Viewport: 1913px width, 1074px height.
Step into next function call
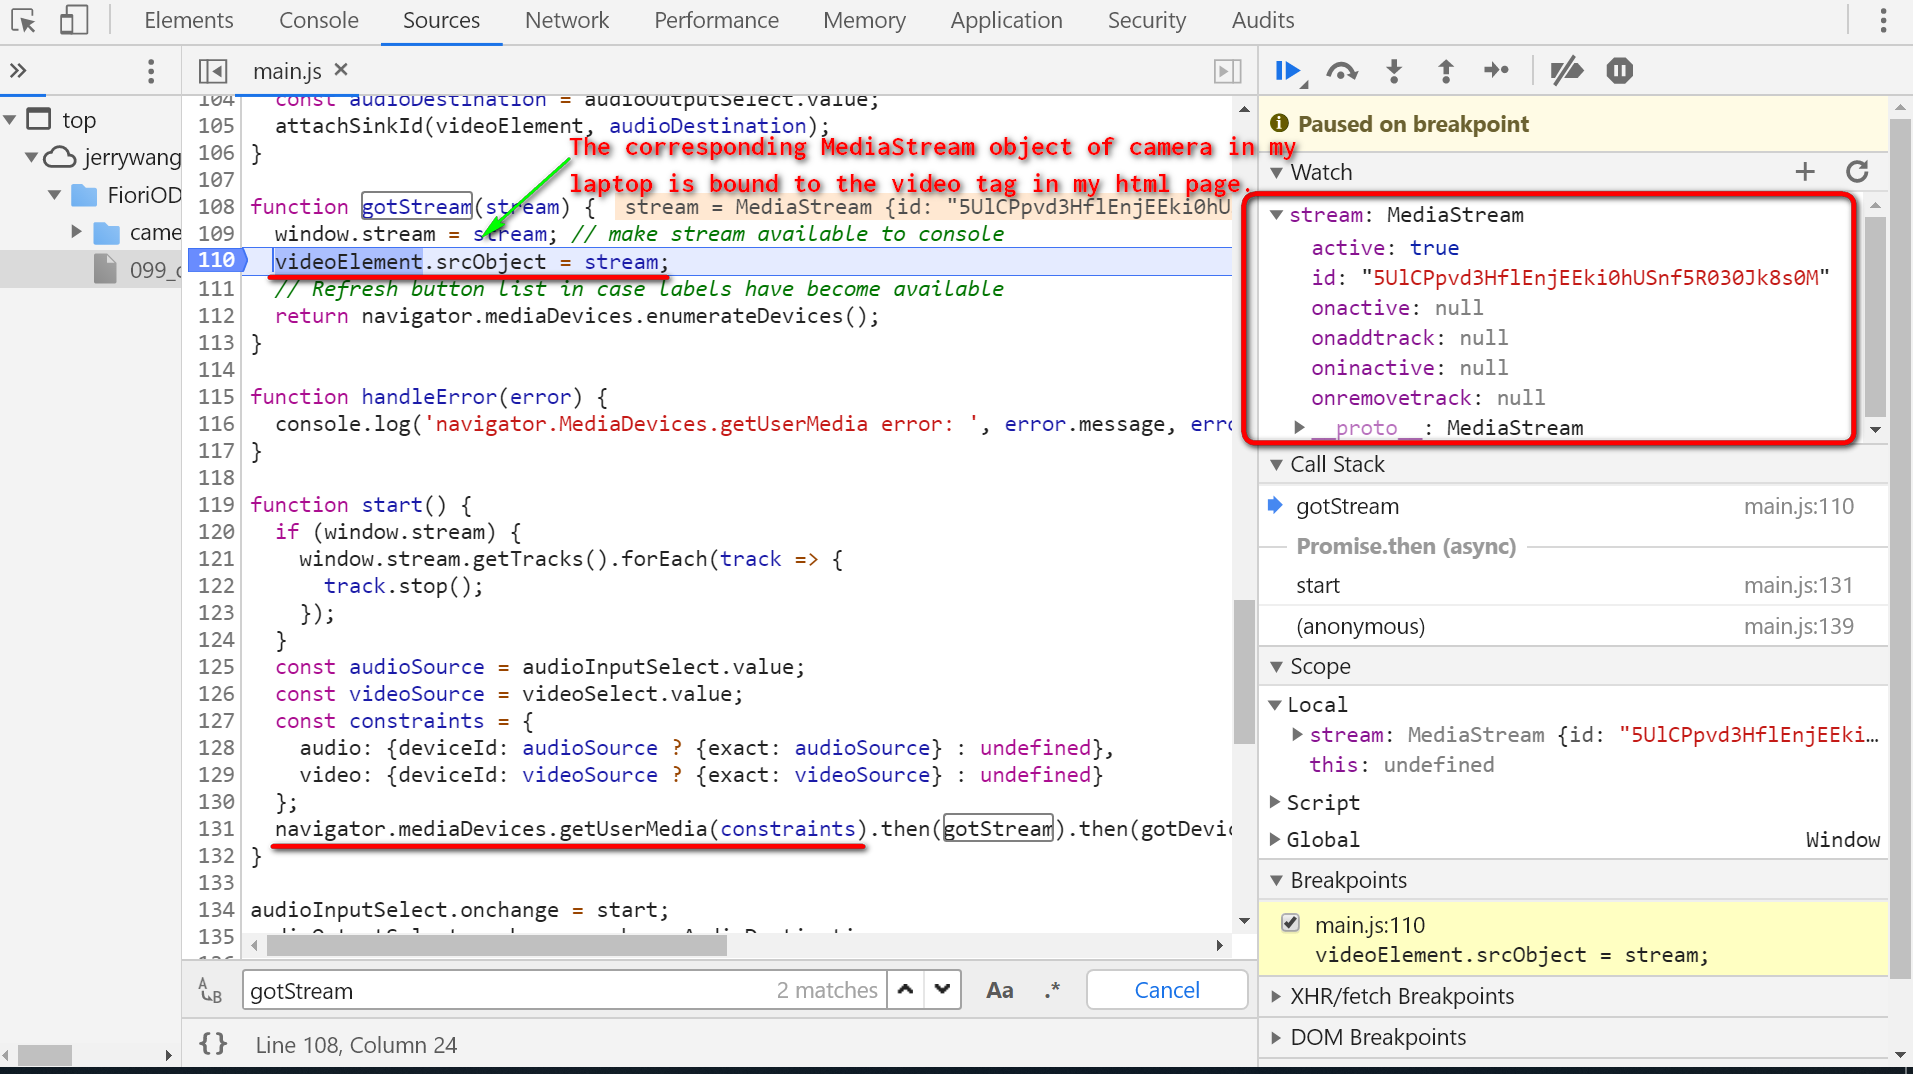click(1394, 71)
